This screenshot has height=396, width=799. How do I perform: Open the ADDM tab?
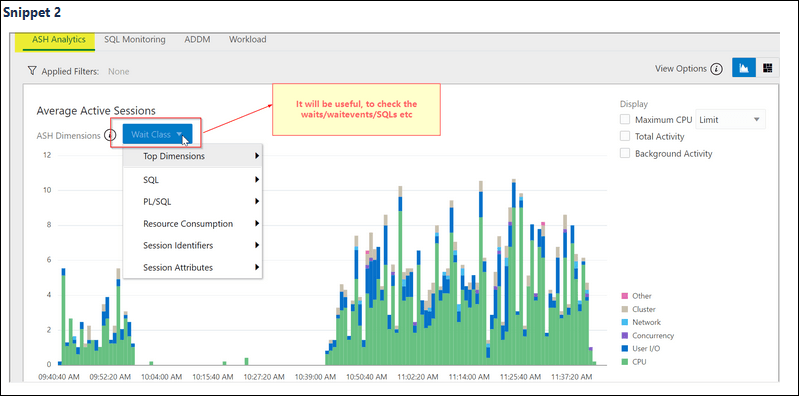(197, 40)
